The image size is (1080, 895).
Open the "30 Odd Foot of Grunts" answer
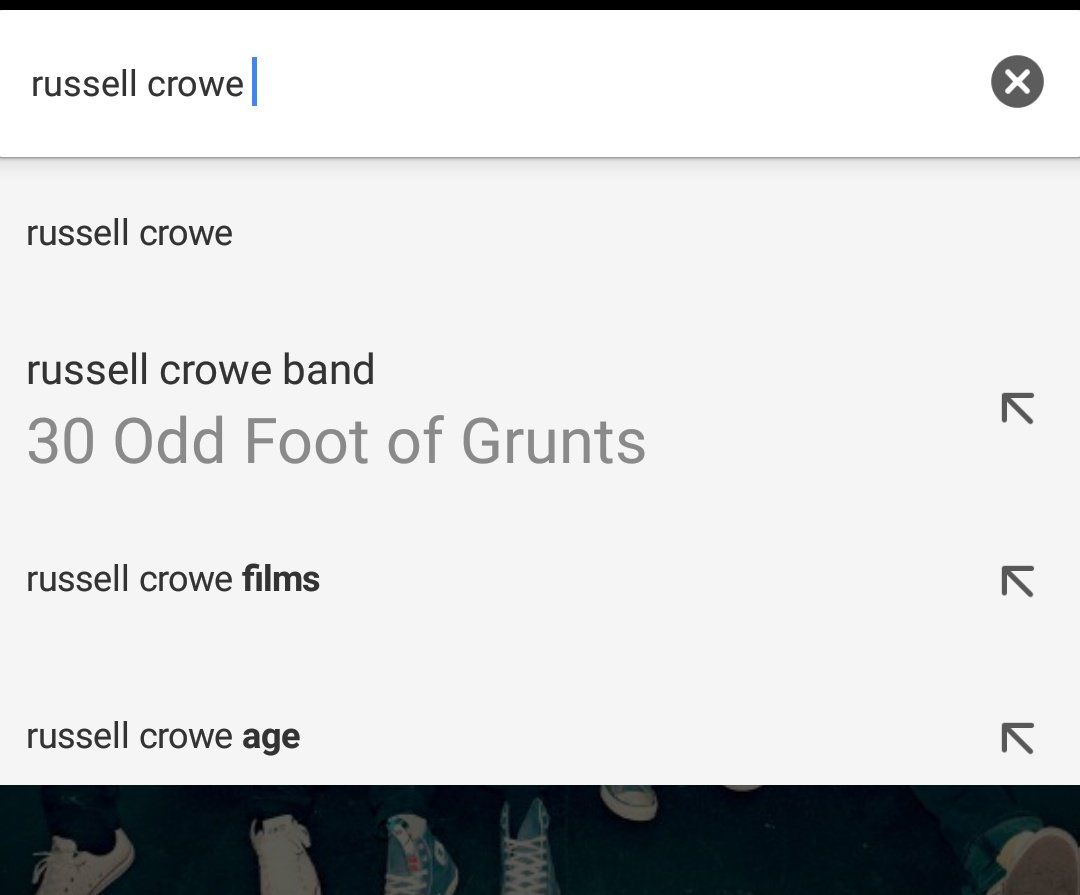[x=336, y=441]
